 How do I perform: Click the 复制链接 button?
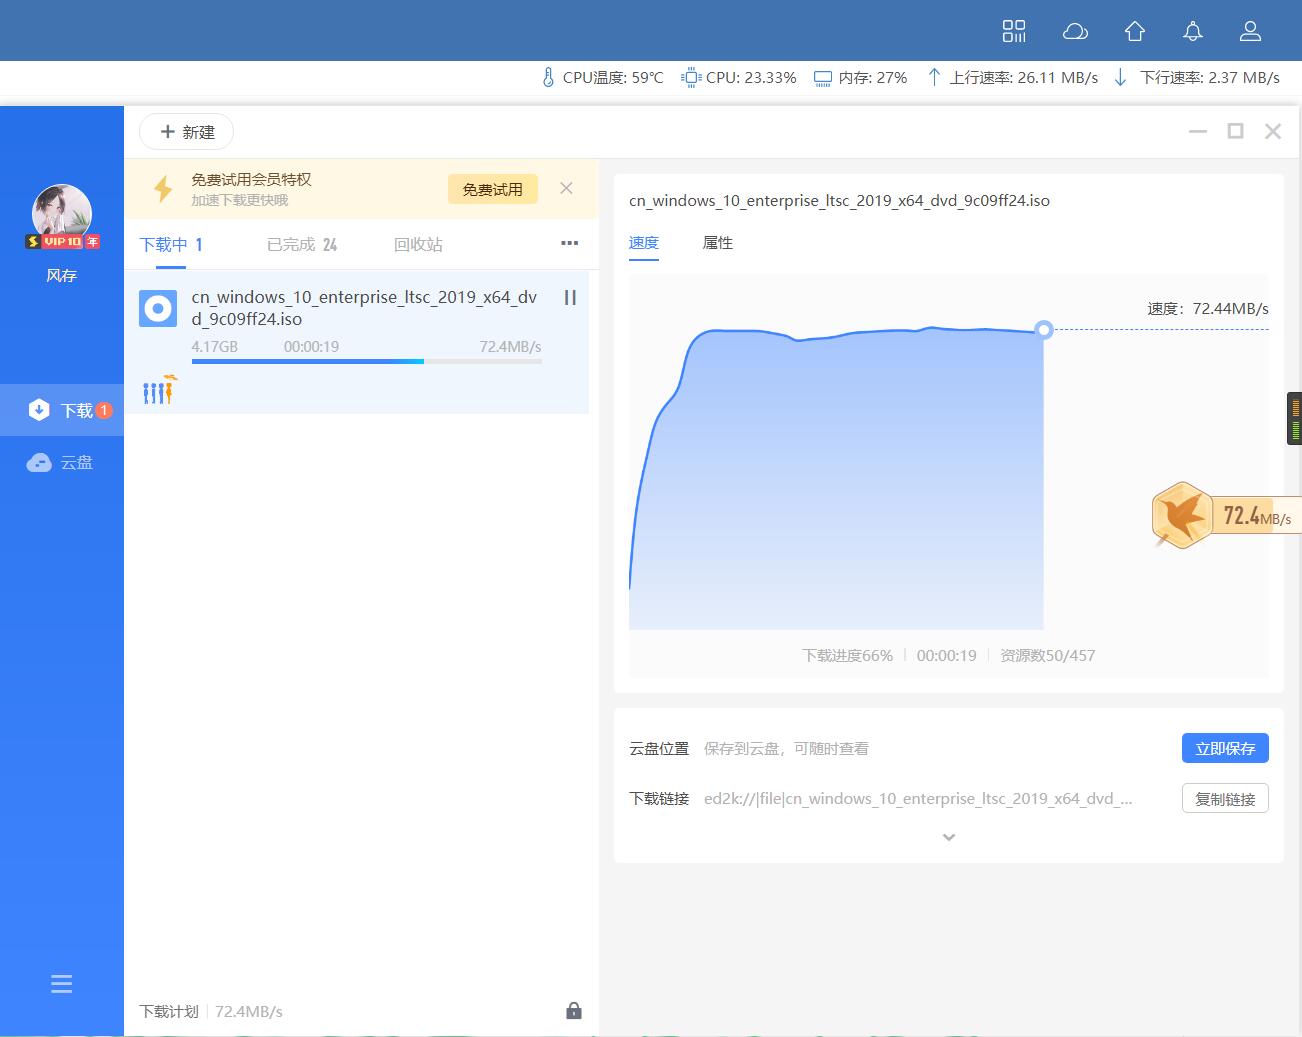[1224, 798]
